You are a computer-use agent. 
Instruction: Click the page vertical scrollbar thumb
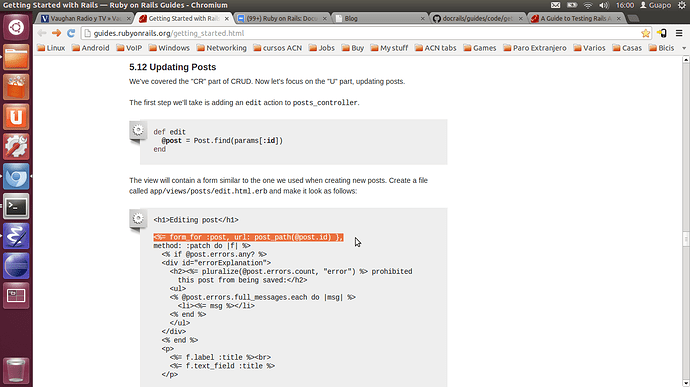pyautogui.click(x=686, y=239)
